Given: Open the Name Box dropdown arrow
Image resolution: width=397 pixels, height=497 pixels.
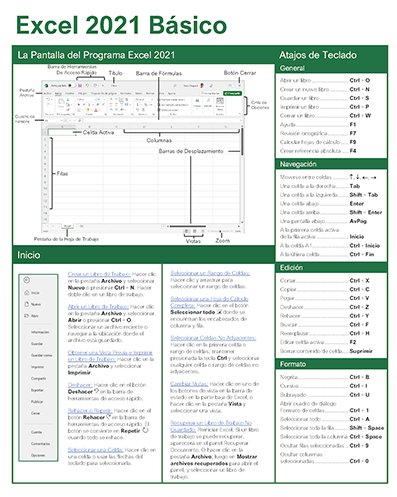Looking at the screenshot, I should 61,121.
